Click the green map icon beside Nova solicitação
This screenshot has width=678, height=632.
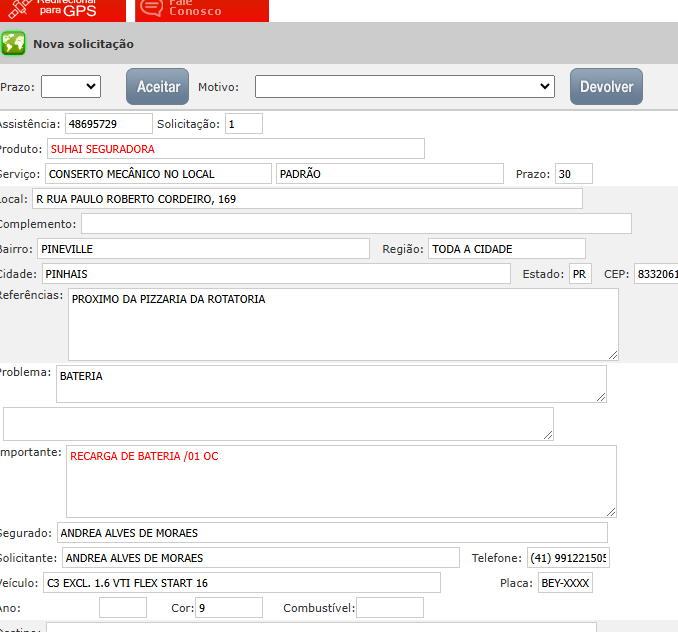(13, 44)
